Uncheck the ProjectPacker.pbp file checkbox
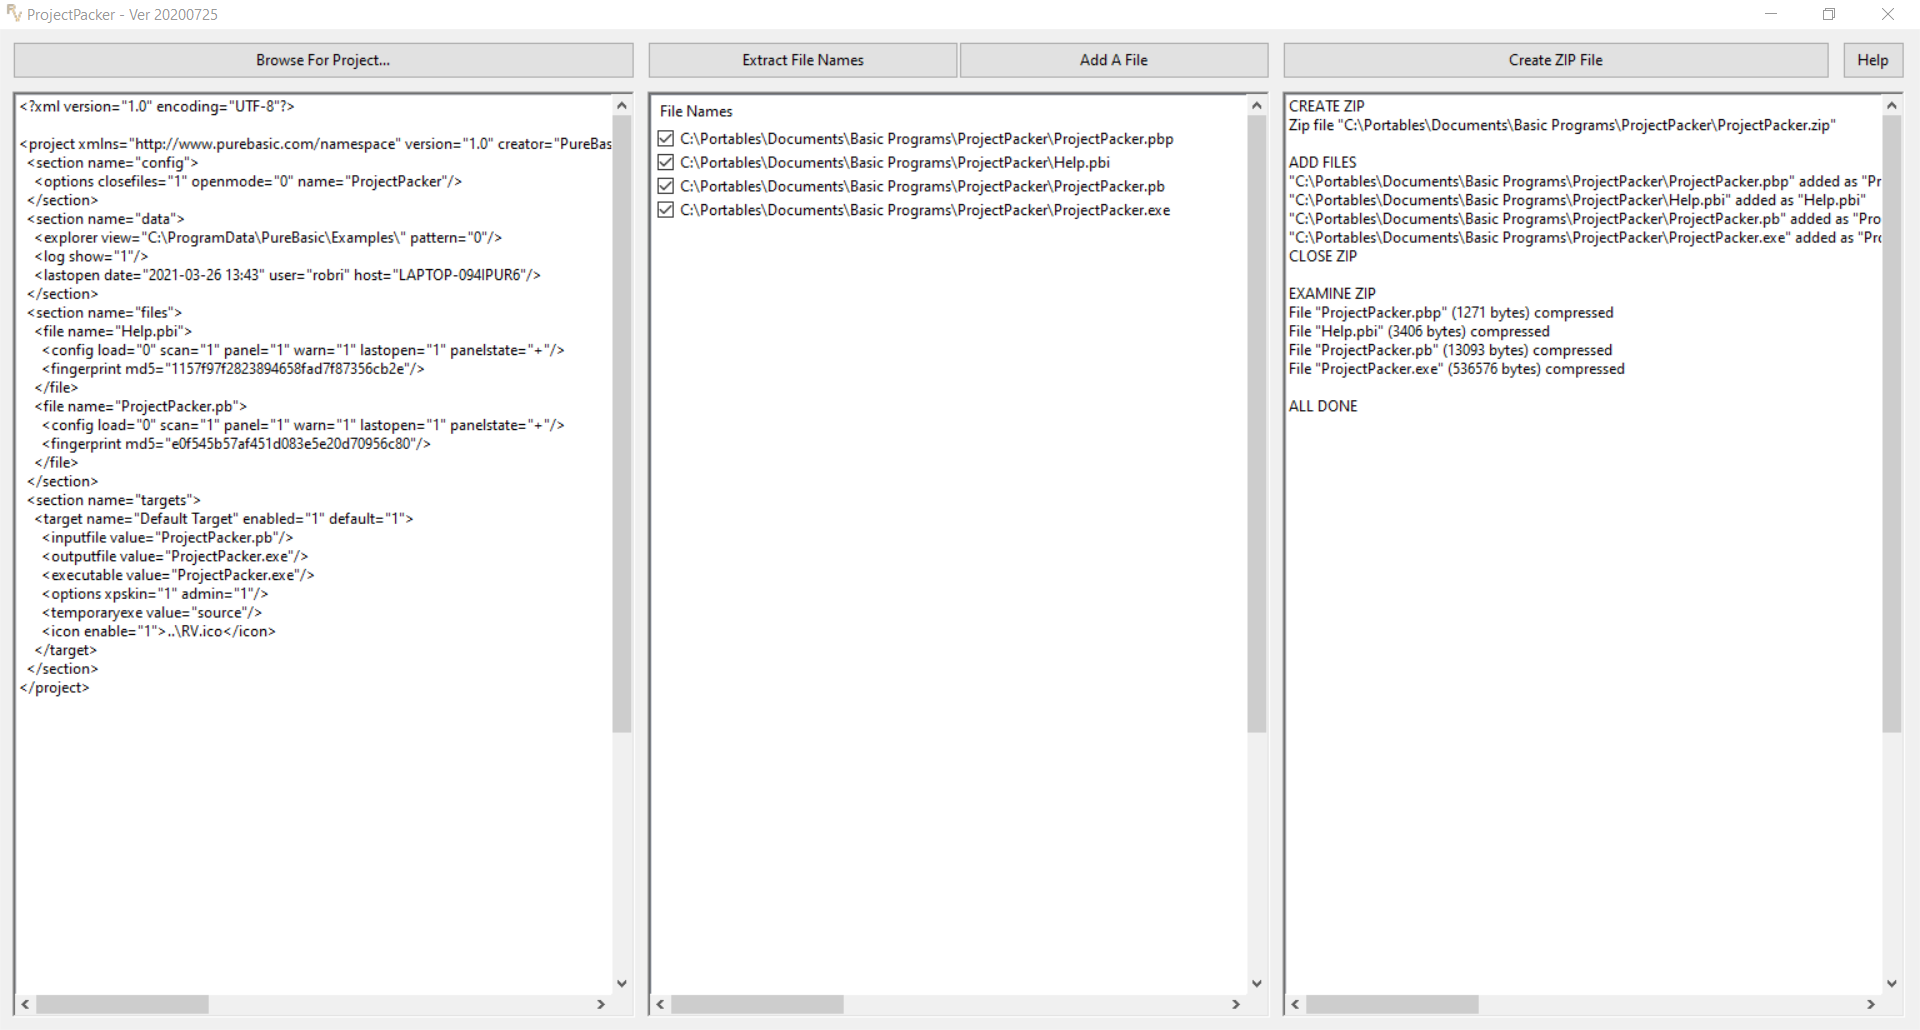The height and width of the screenshot is (1030, 1920). (666, 139)
